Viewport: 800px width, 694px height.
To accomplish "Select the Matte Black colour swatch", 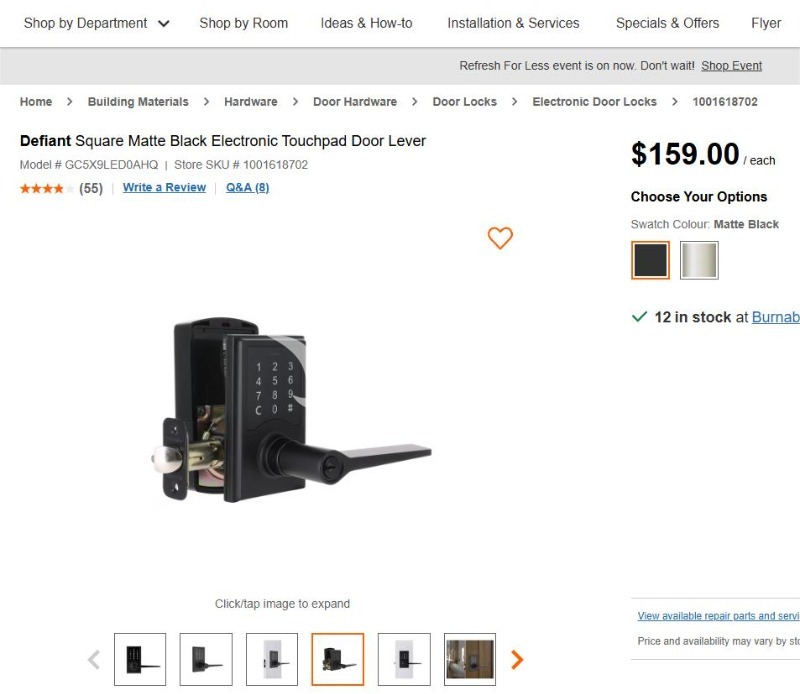I will (650, 261).
